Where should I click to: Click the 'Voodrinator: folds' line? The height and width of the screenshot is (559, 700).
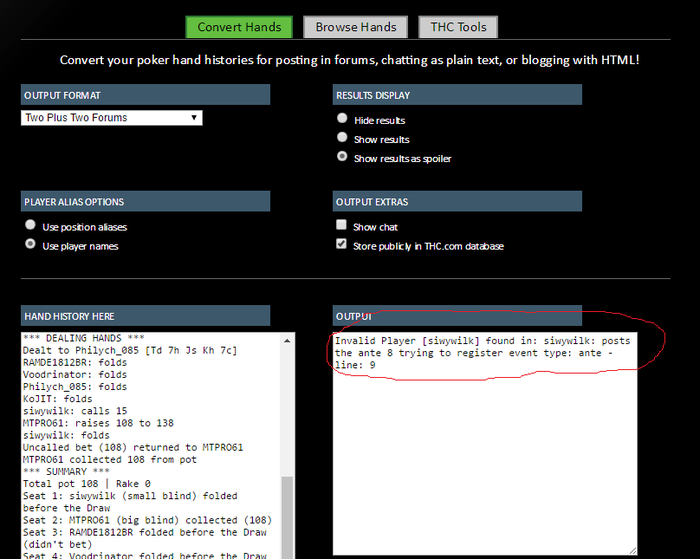coord(75,375)
